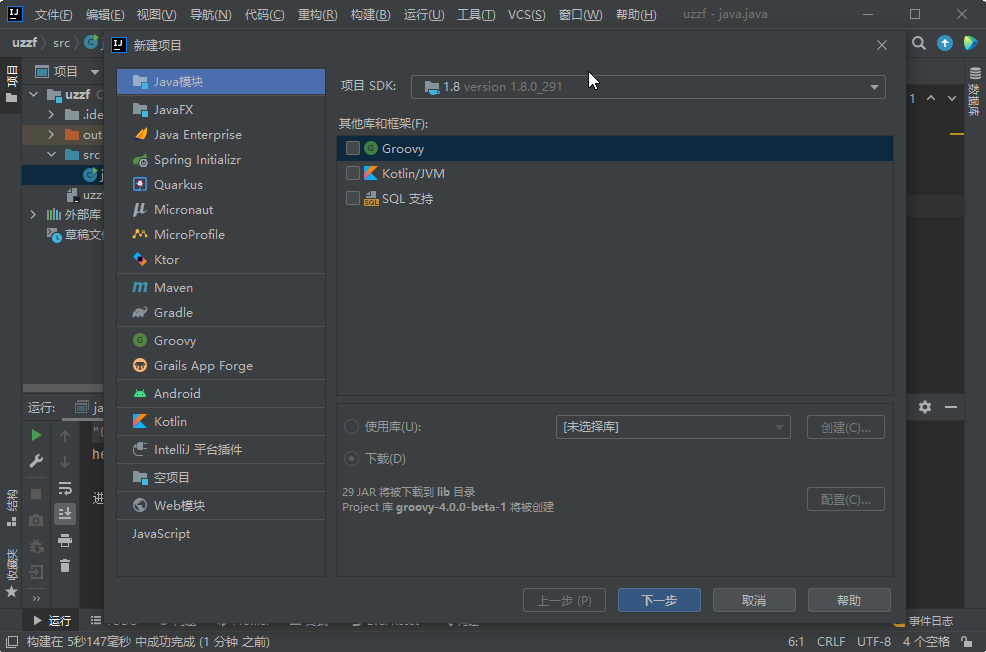Select Maven project type

click(221, 287)
